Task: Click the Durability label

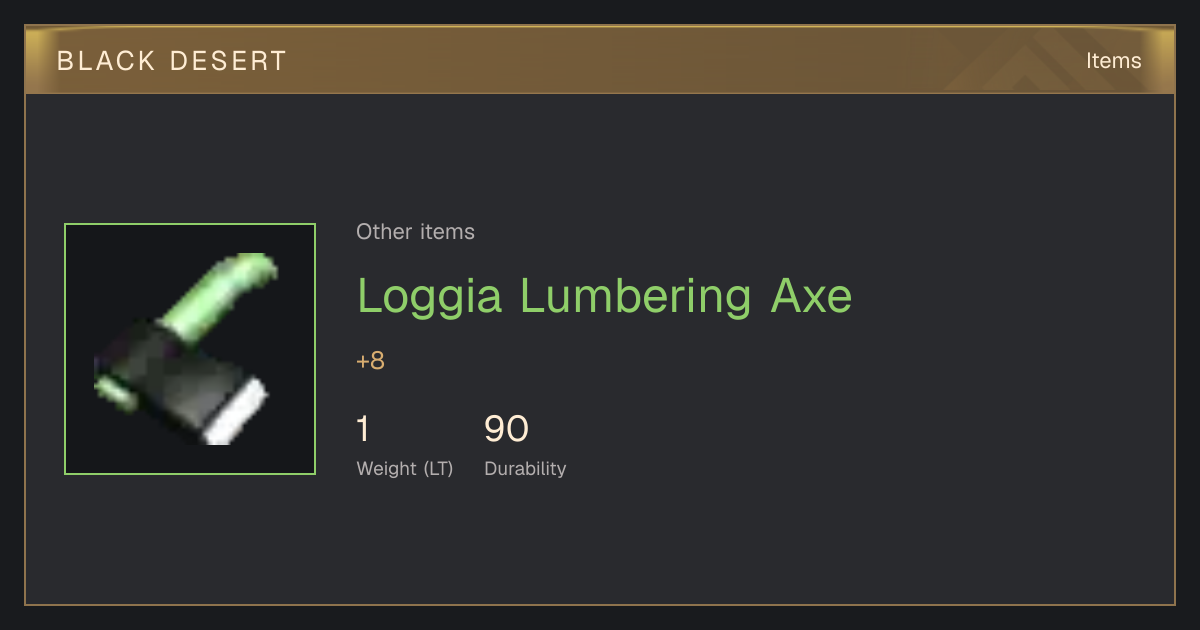Action: click(x=525, y=469)
